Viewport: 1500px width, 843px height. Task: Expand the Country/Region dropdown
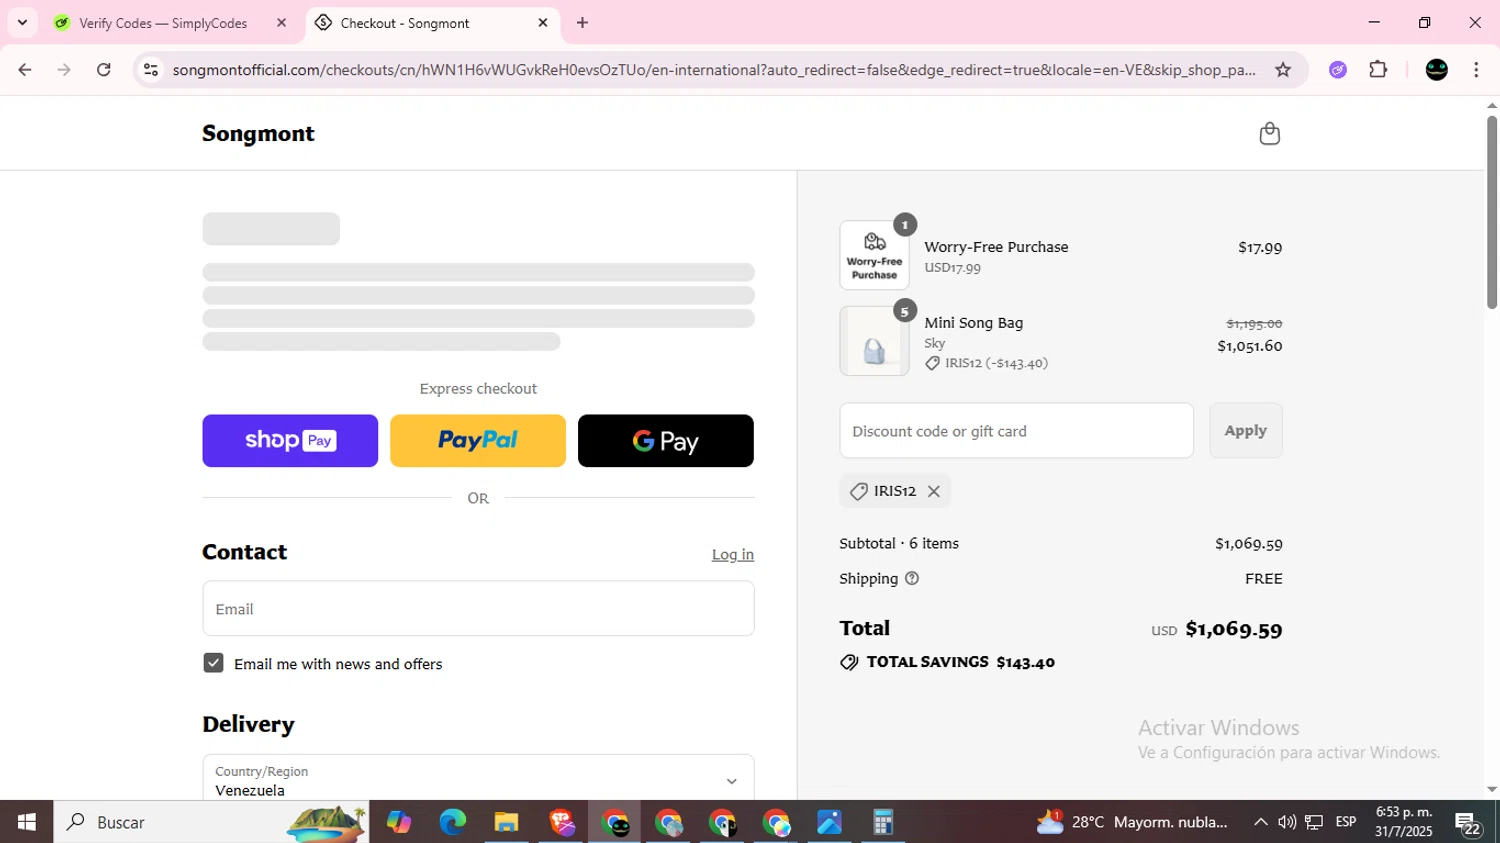click(x=478, y=778)
